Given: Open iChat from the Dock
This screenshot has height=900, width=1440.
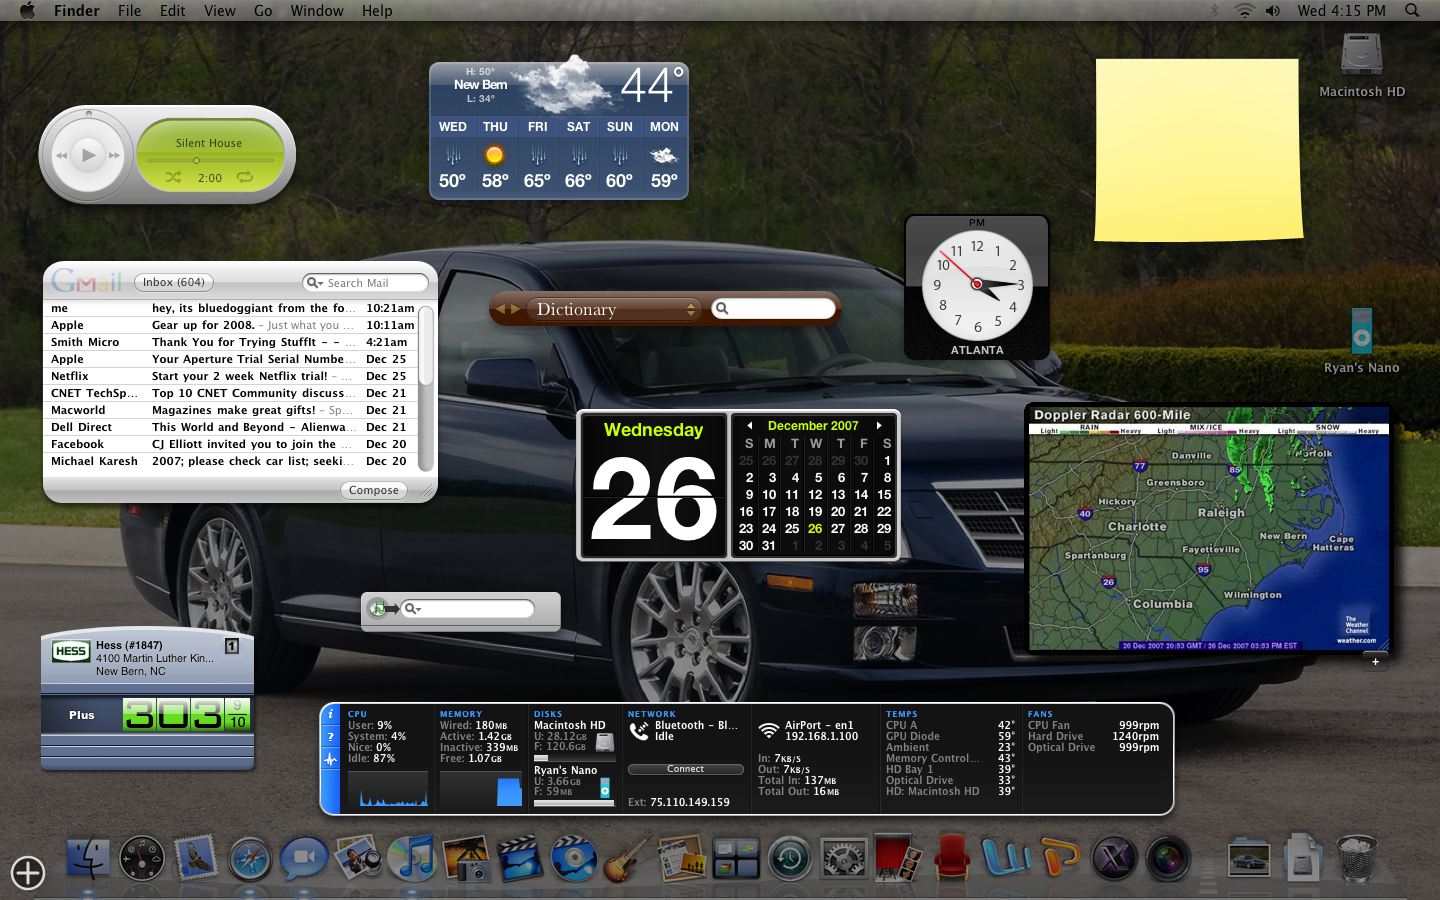Looking at the screenshot, I should 304,858.
